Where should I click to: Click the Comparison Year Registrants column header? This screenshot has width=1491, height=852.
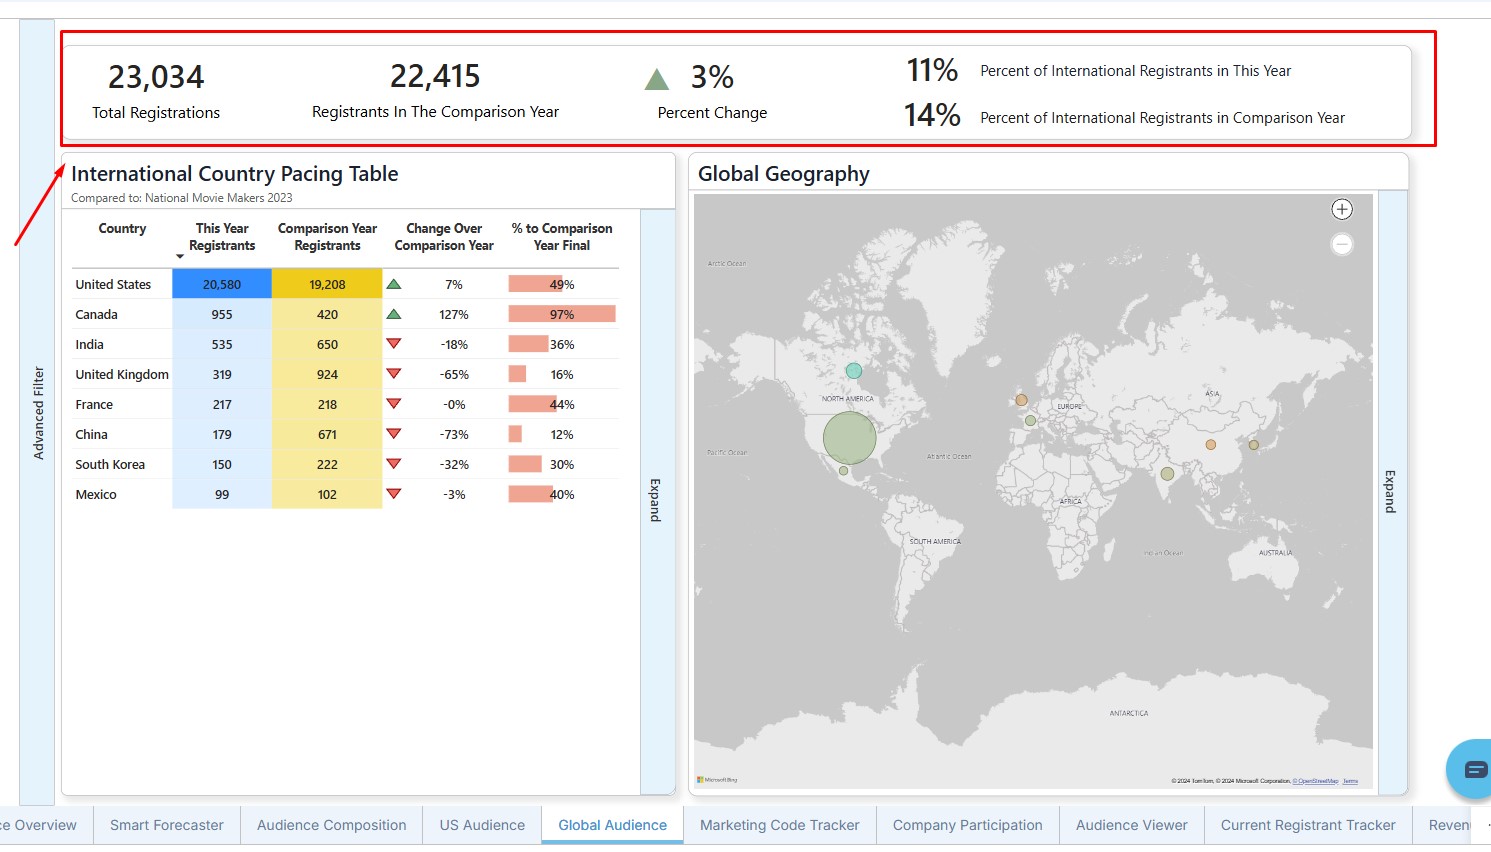coord(327,237)
